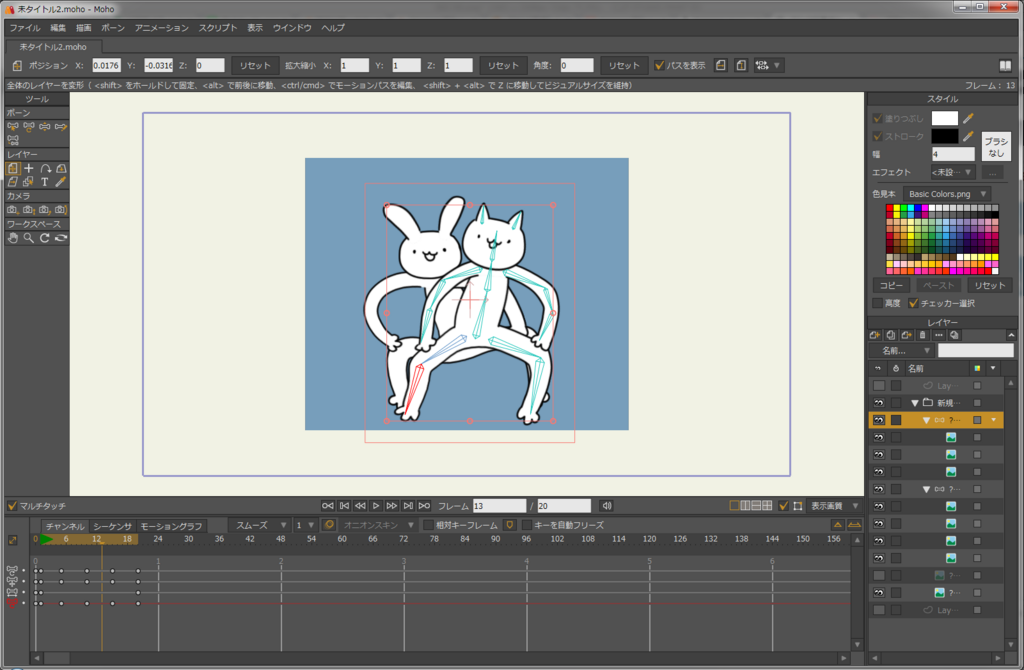Image resolution: width=1024 pixels, height=670 pixels.
Task: Enable the 相対キーフレーム checkbox
Action: pos(428,525)
